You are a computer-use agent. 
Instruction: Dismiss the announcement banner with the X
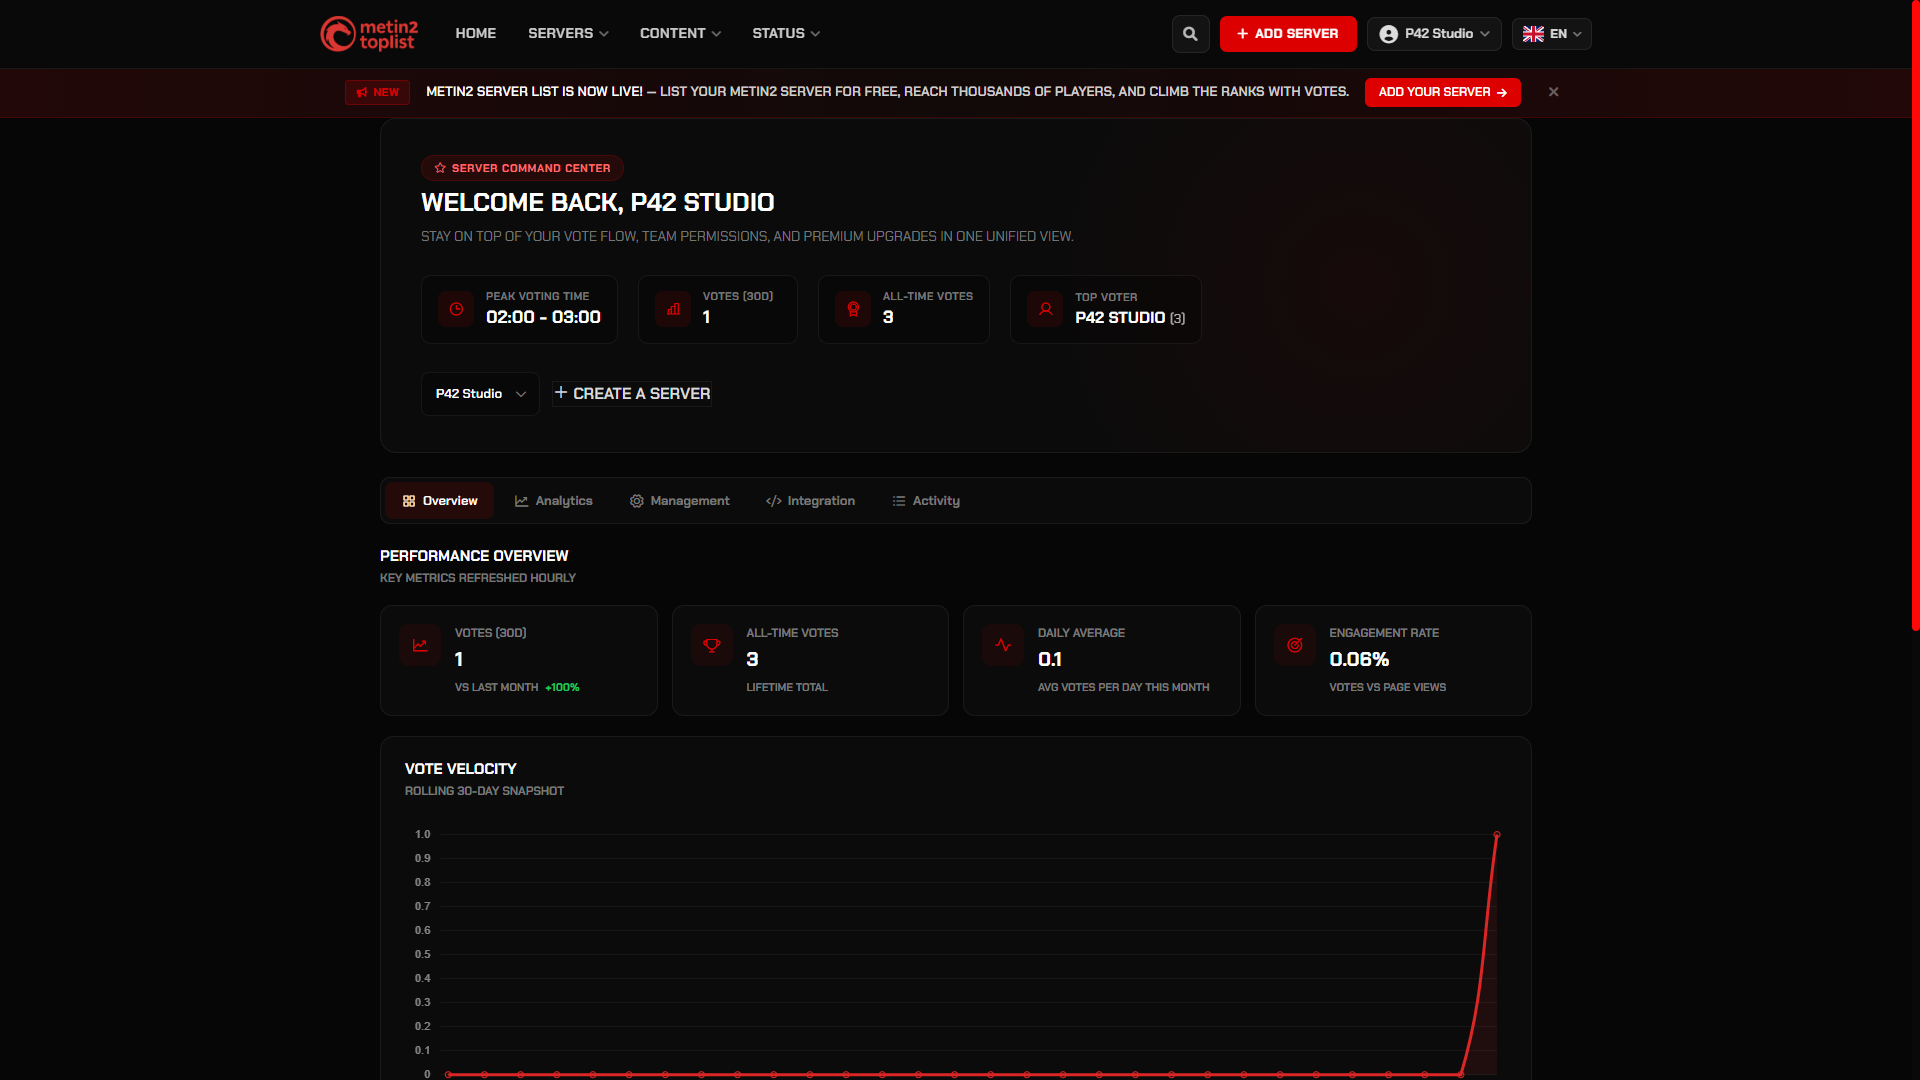click(x=1553, y=92)
